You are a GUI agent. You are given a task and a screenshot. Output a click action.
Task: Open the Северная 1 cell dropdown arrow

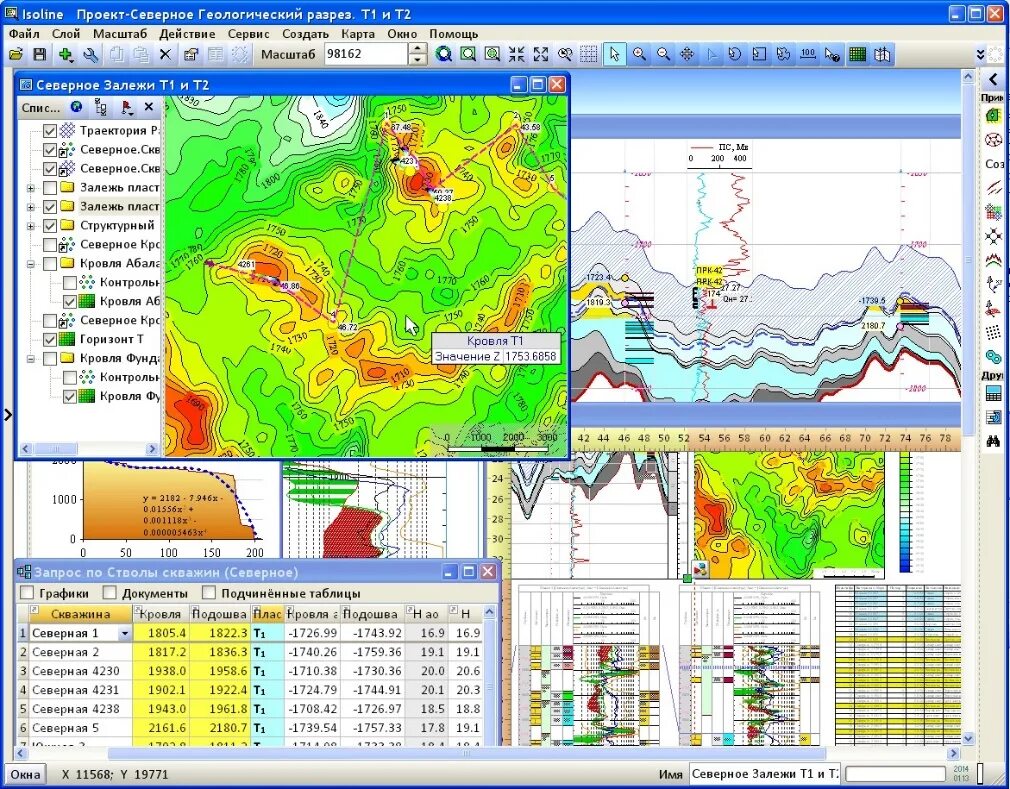click(x=124, y=634)
